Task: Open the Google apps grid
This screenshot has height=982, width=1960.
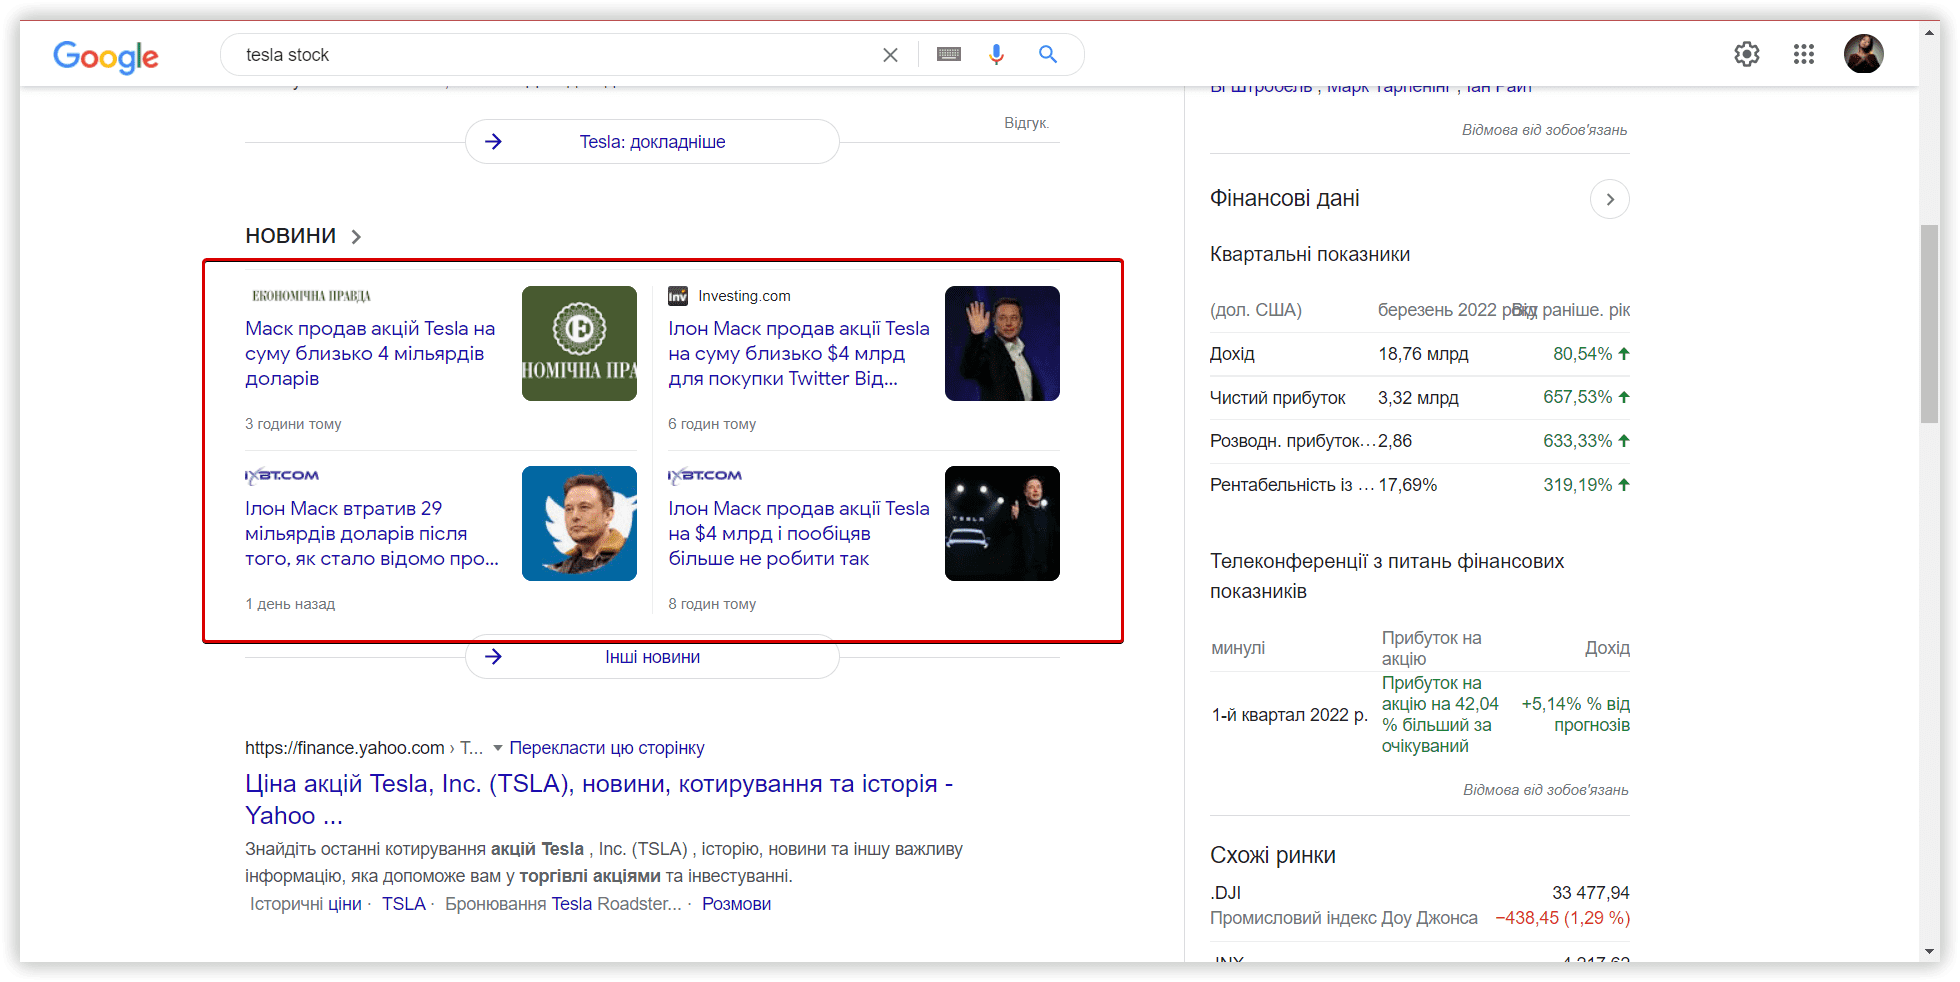Action: coord(1804,54)
